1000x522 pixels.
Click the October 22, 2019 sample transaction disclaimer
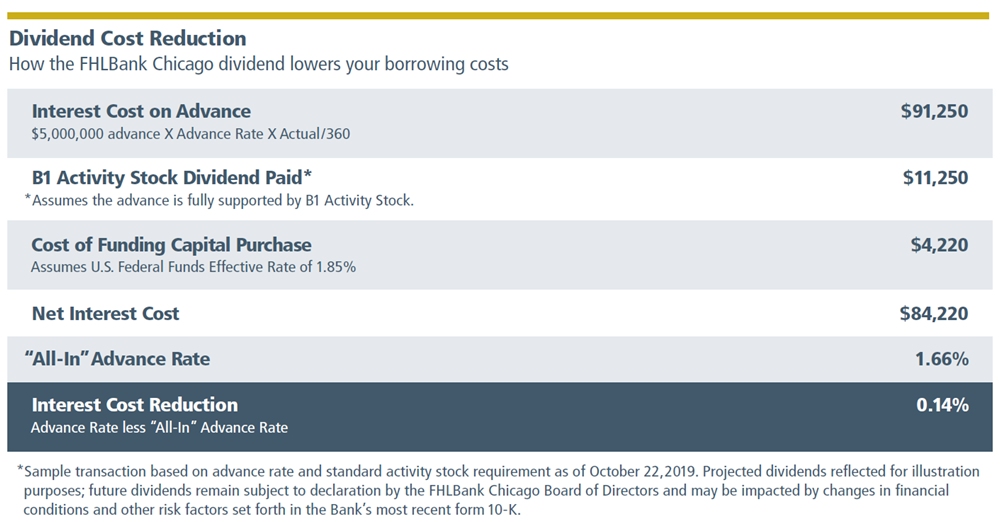click(499, 491)
